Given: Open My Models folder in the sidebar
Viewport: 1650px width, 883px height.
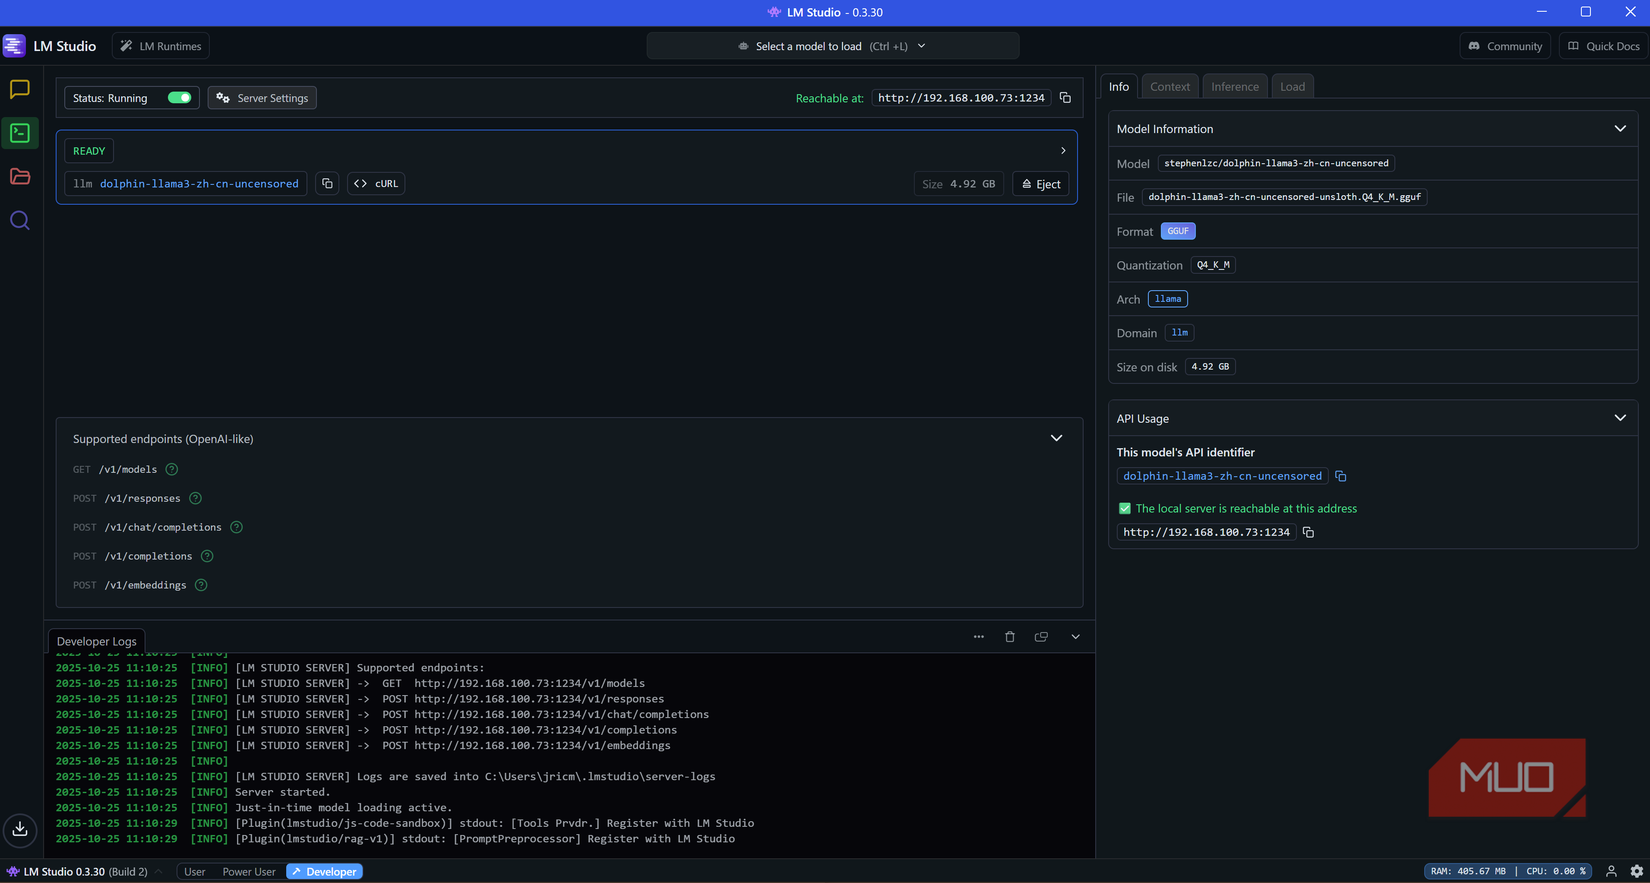Looking at the screenshot, I should click(x=20, y=177).
